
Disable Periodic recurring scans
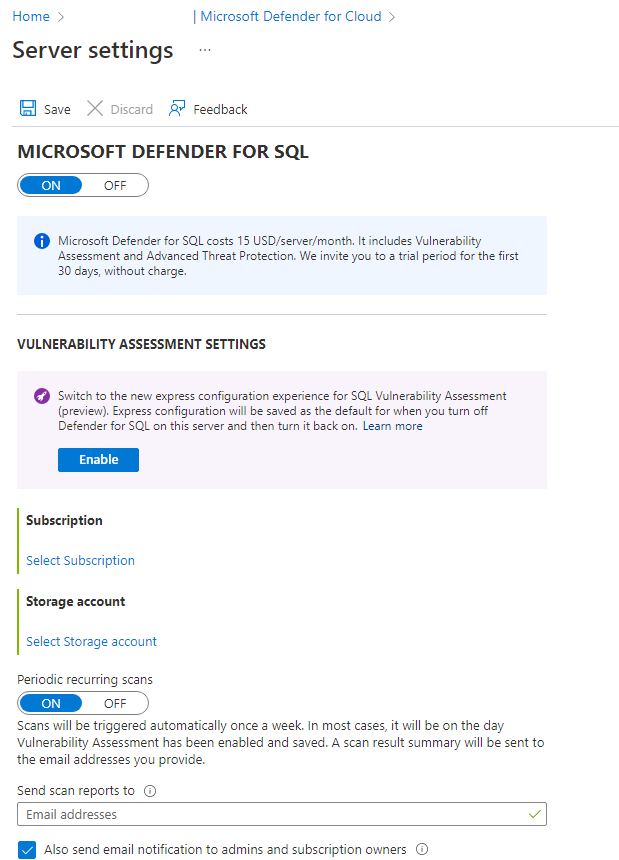(114, 703)
